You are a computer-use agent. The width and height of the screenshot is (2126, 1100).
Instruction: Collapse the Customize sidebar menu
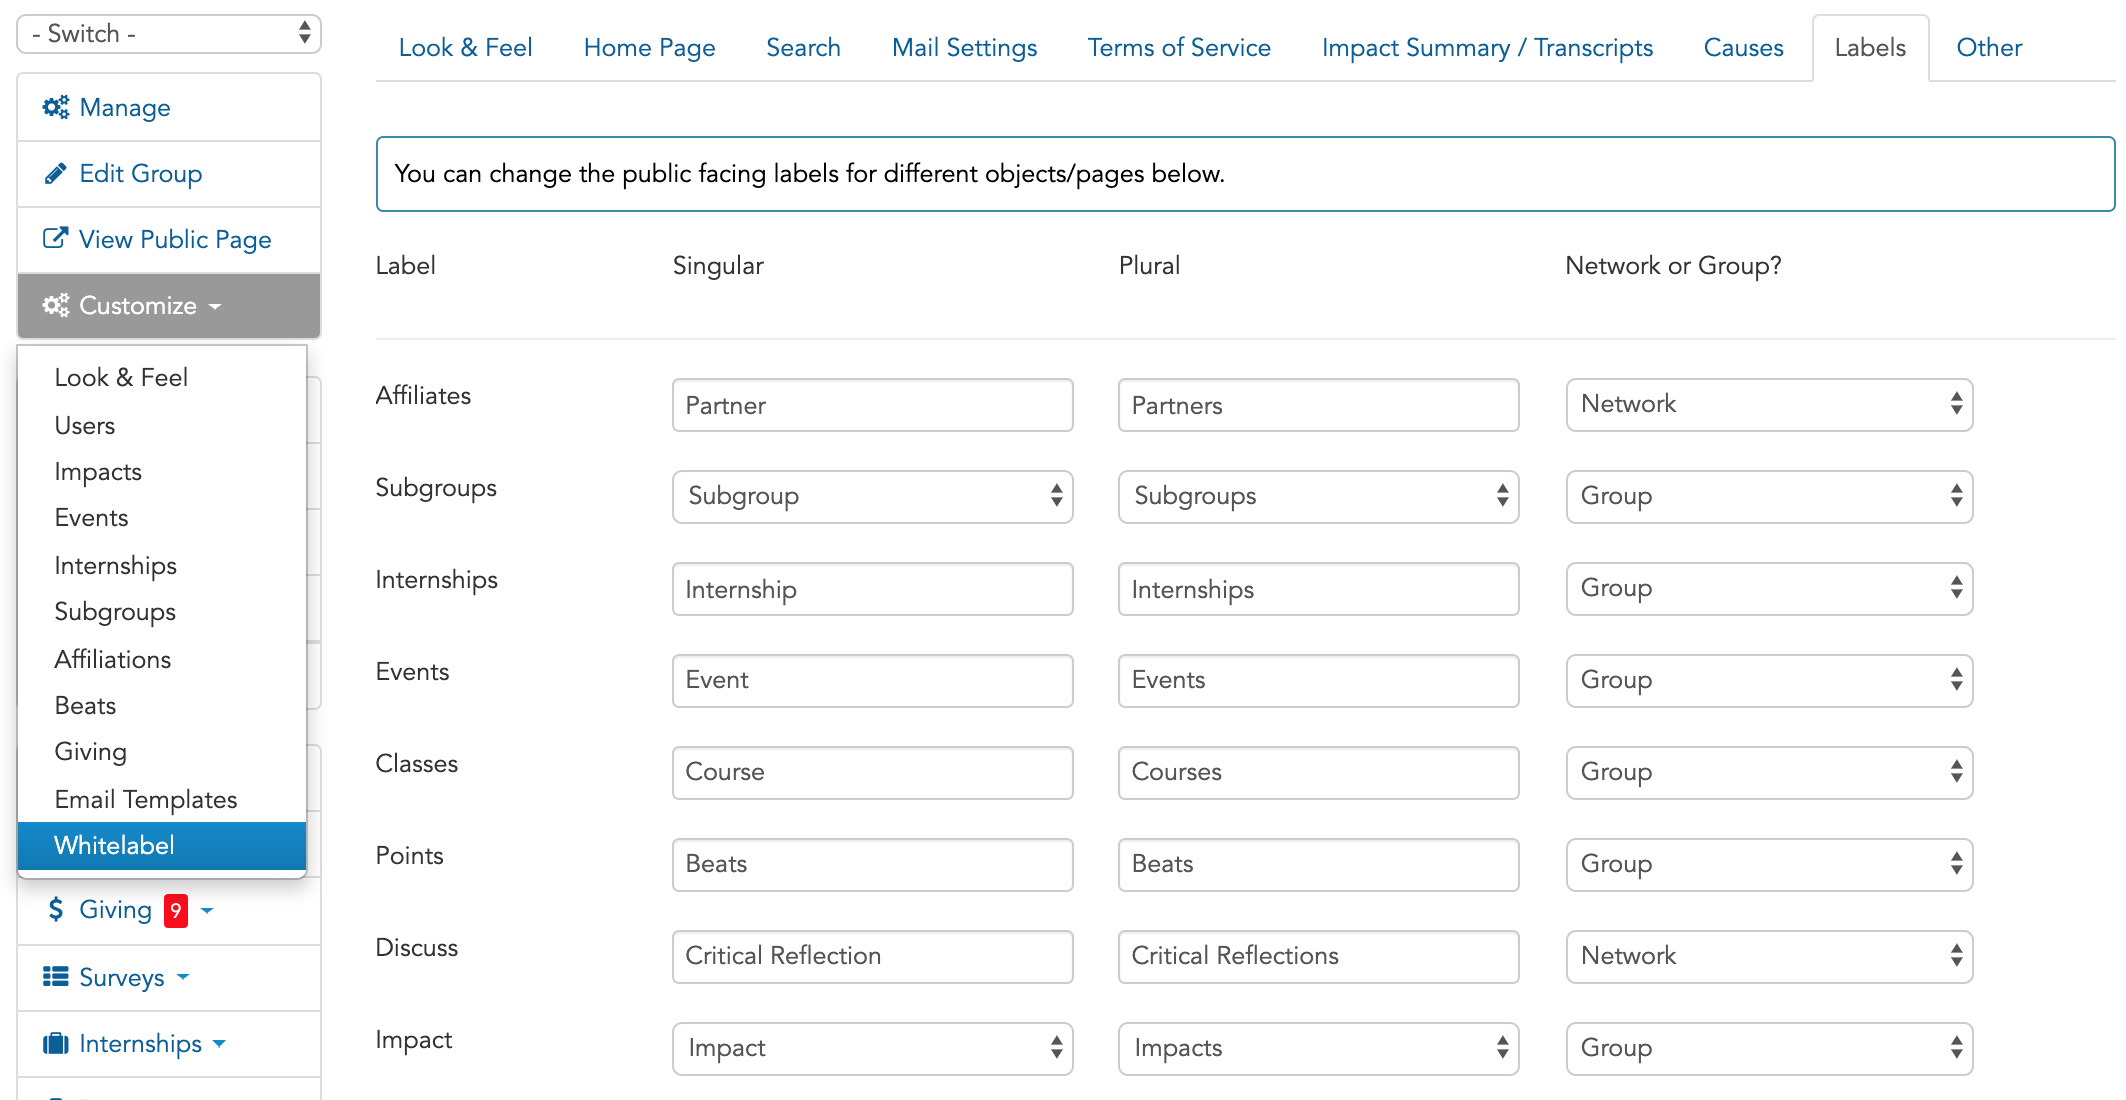point(169,306)
